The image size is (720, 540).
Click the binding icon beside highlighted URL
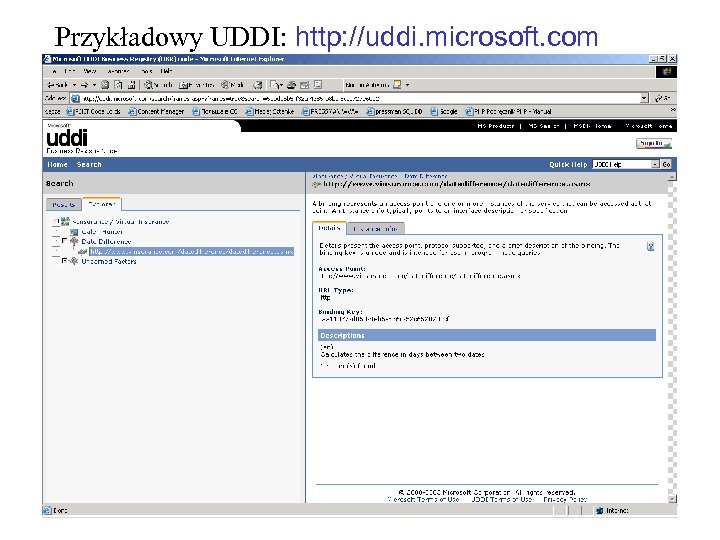83,252
